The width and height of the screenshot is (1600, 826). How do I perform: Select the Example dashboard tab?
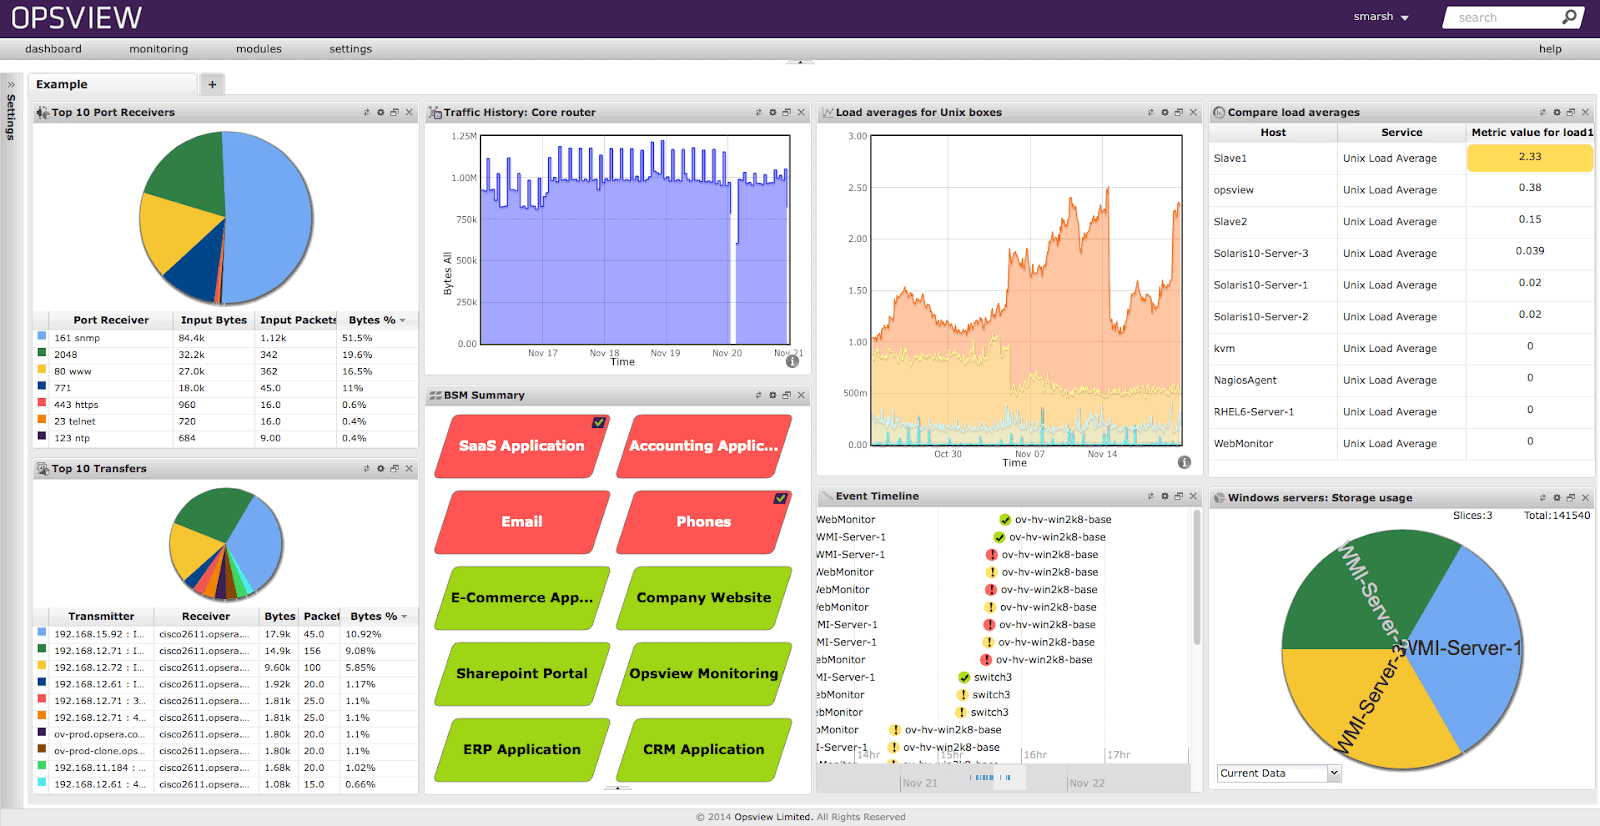pyautogui.click(x=113, y=85)
